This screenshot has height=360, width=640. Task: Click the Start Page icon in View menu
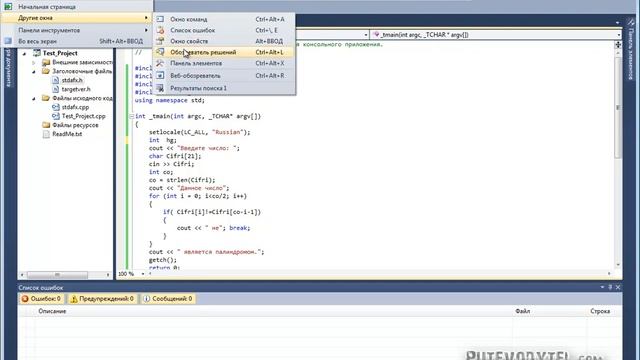tap(8, 7)
